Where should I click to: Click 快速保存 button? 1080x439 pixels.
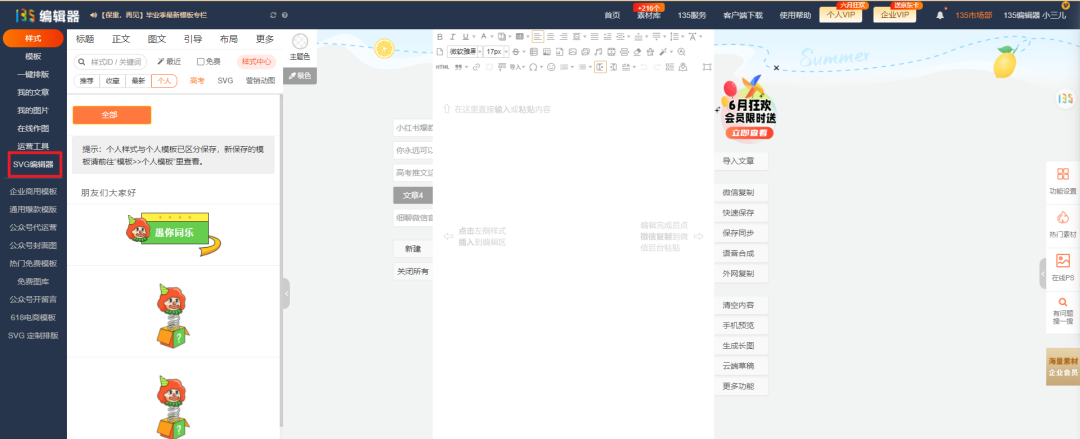click(x=740, y=212)
